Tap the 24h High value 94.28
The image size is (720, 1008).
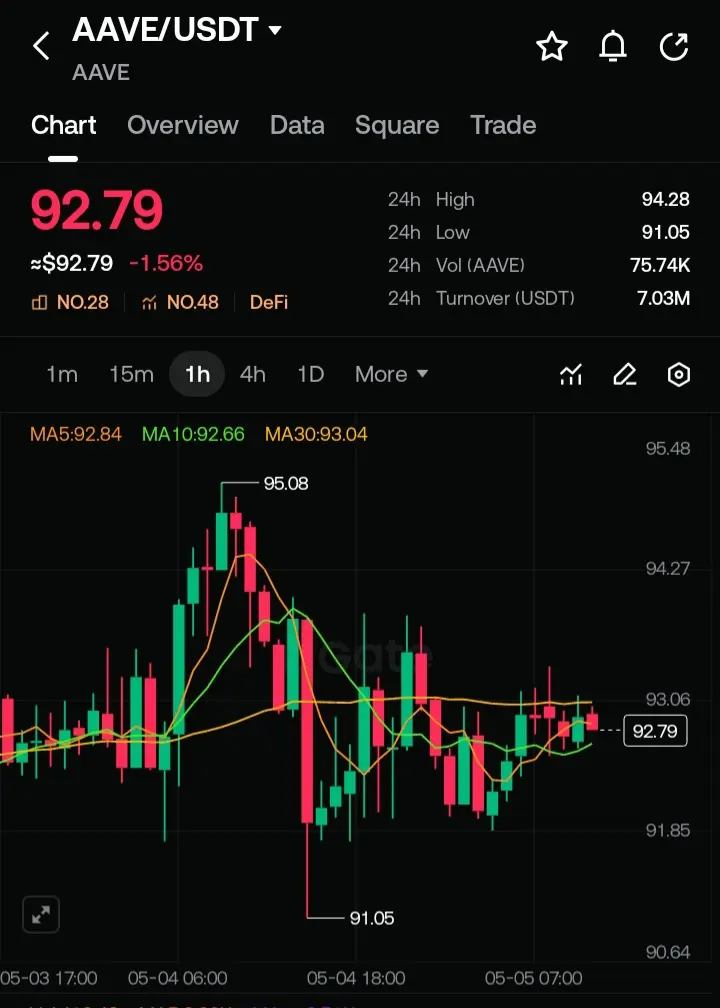point(665,199)
